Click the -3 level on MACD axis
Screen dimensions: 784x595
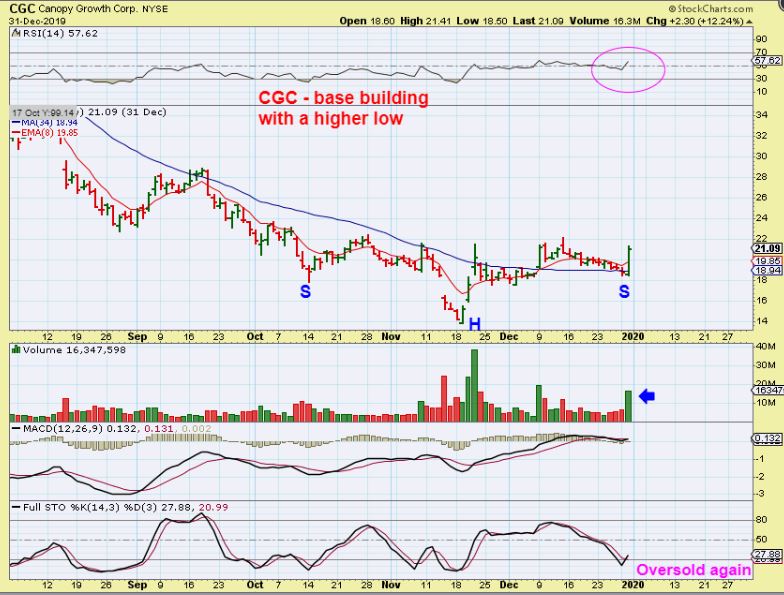click(x=760, y=494)
